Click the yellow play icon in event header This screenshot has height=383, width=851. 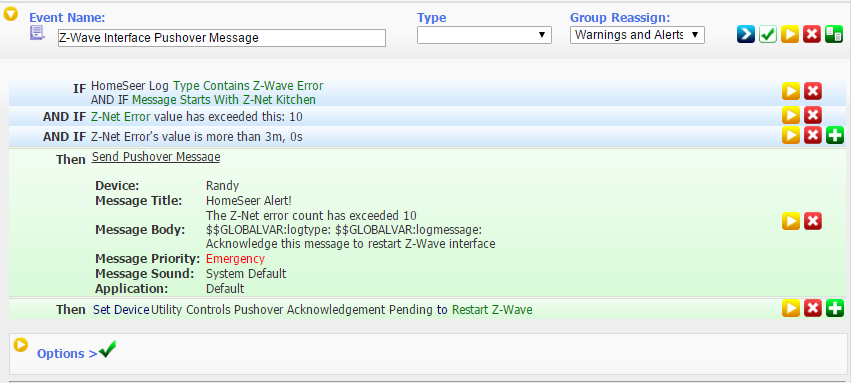pyautogui.click(x=790, y=35)
